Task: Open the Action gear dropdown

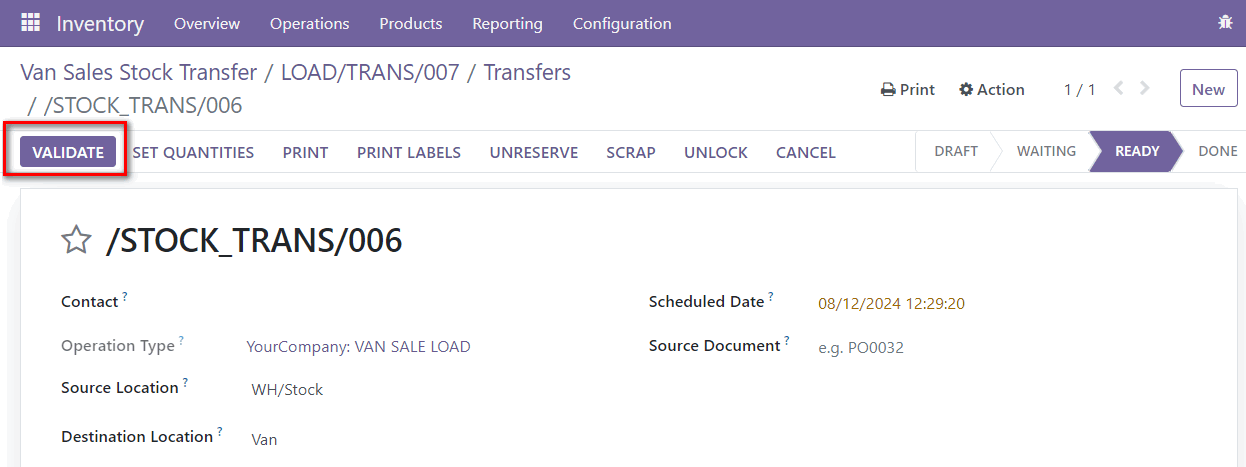Action: pyautogui.click(x=991, y=89)
